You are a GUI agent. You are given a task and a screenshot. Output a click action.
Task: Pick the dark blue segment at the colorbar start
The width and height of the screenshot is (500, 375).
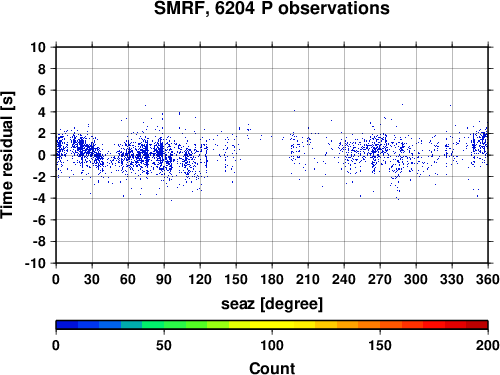(x=67, y=325)
